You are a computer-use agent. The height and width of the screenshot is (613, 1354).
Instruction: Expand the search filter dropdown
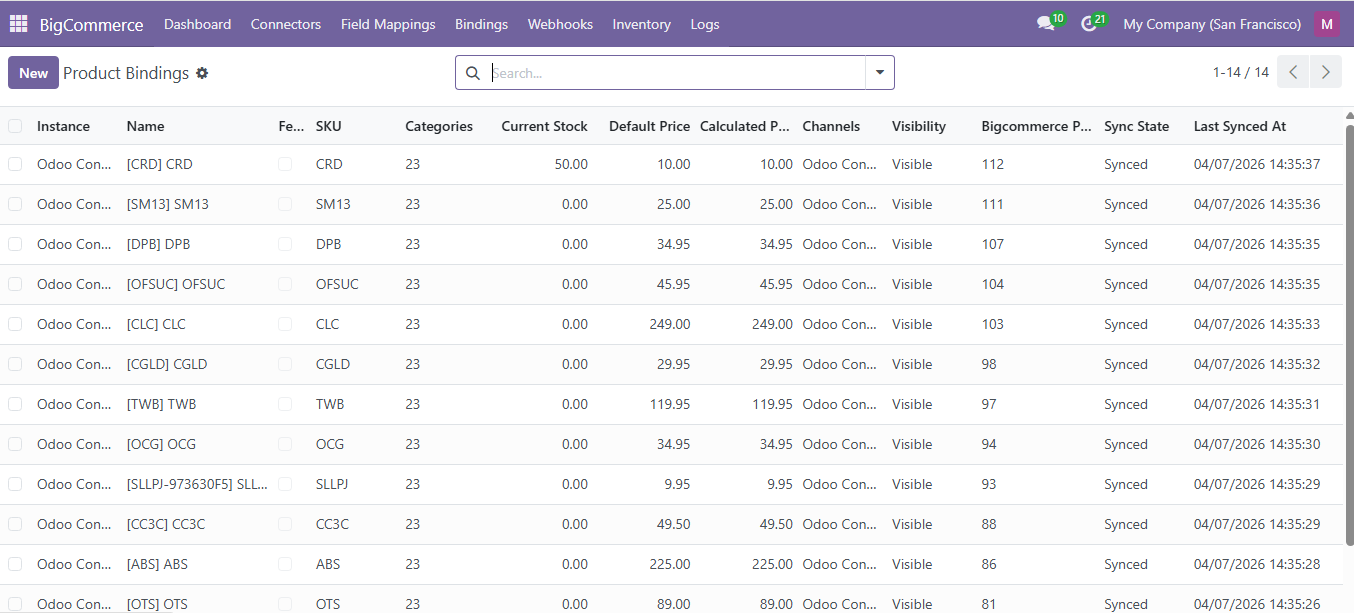pyautogui.click(x=879, y=72)
